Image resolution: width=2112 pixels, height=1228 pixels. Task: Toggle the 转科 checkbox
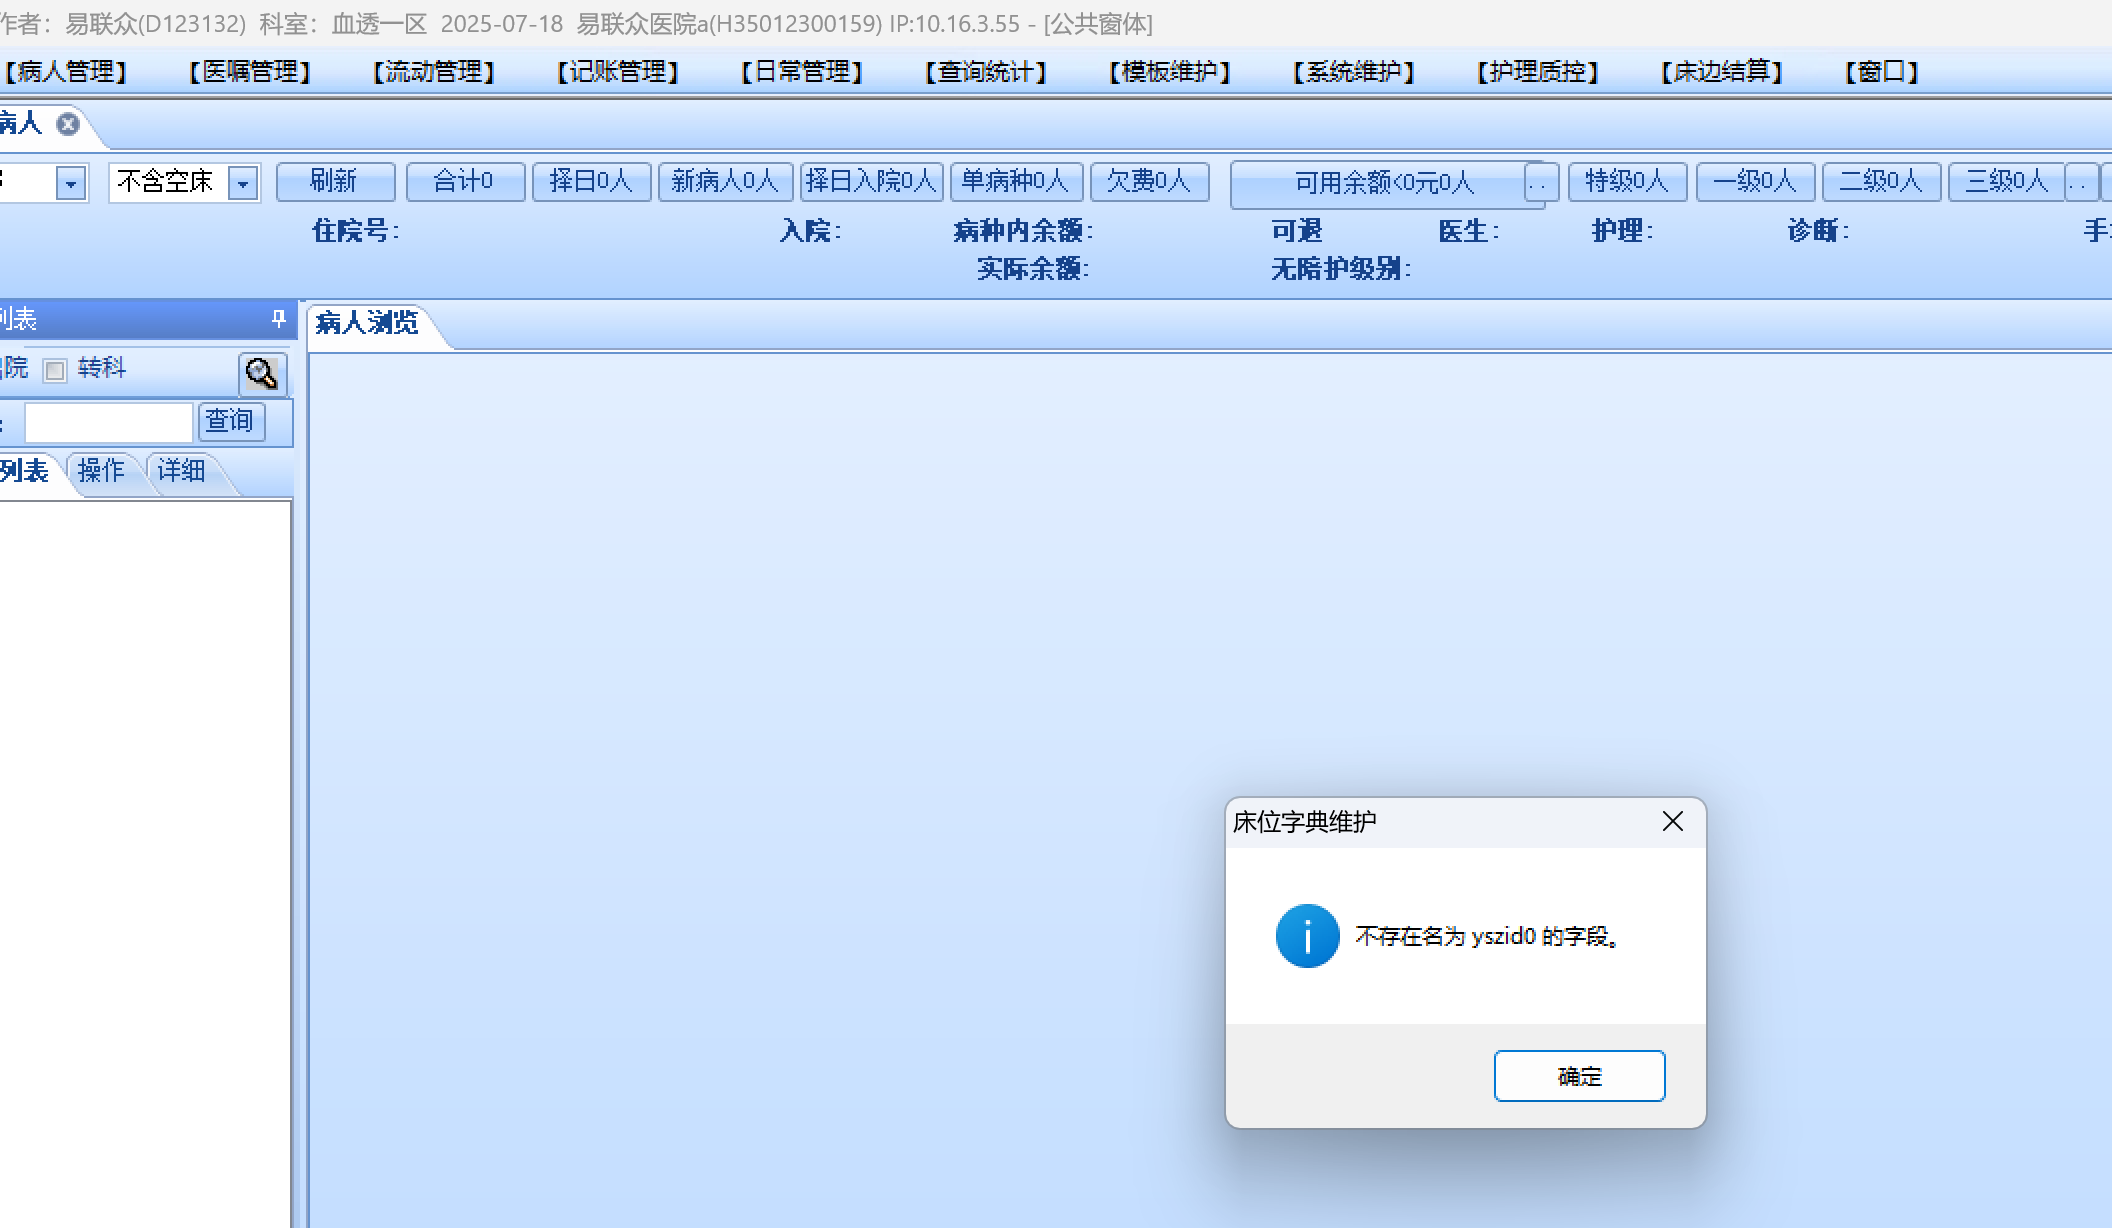(x=55, y=371)
